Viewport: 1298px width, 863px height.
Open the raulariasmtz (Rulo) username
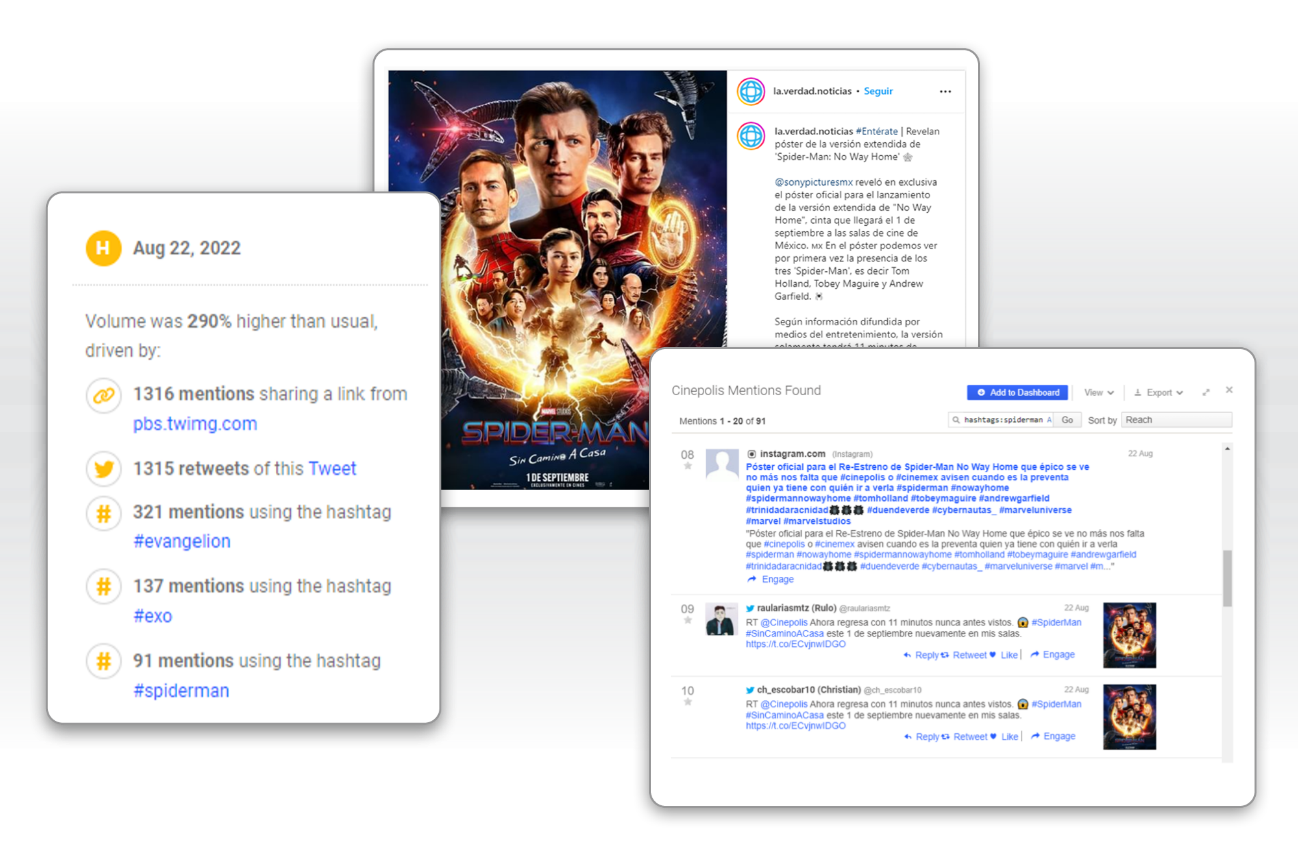[x=797, y=608]
